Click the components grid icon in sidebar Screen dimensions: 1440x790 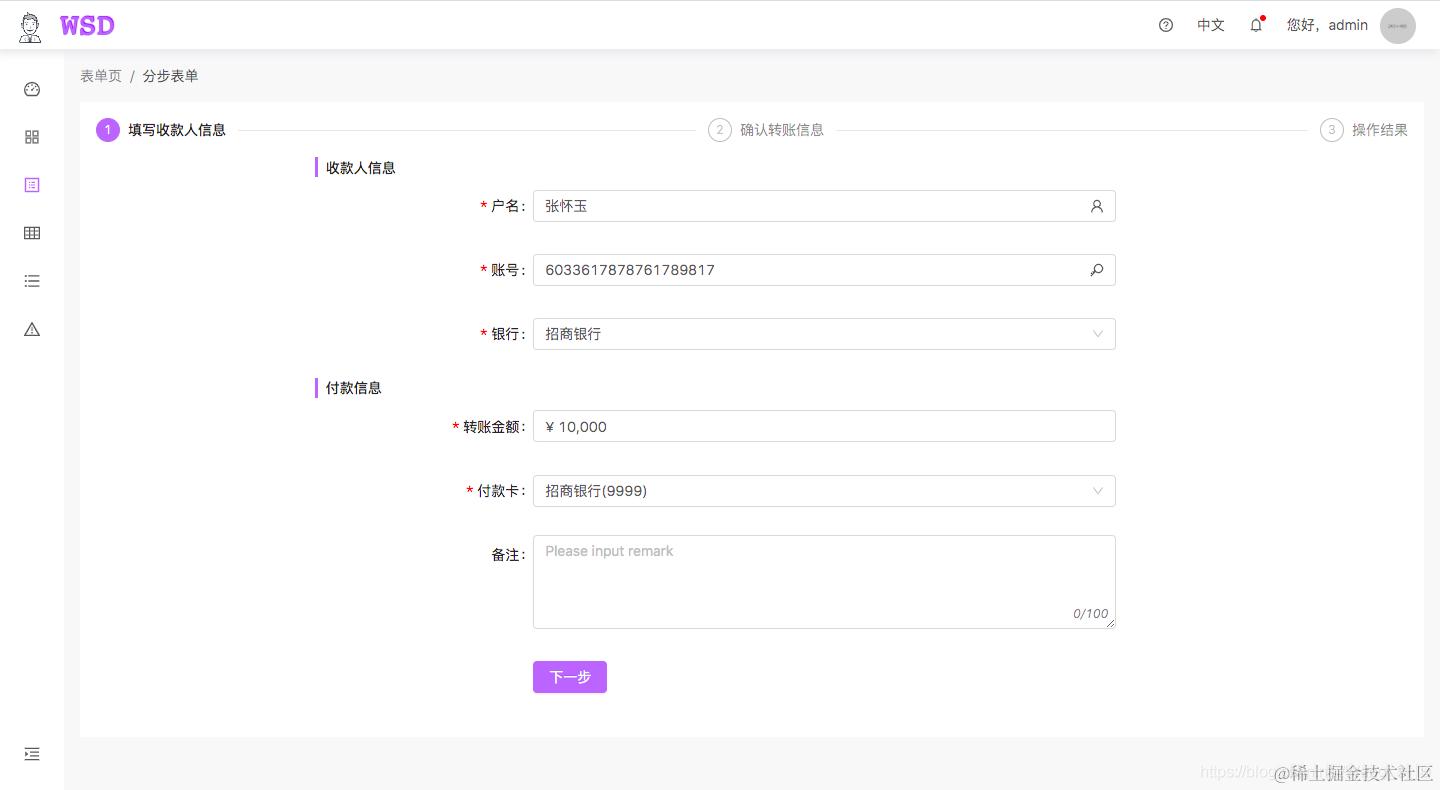[x=31, y=137]
